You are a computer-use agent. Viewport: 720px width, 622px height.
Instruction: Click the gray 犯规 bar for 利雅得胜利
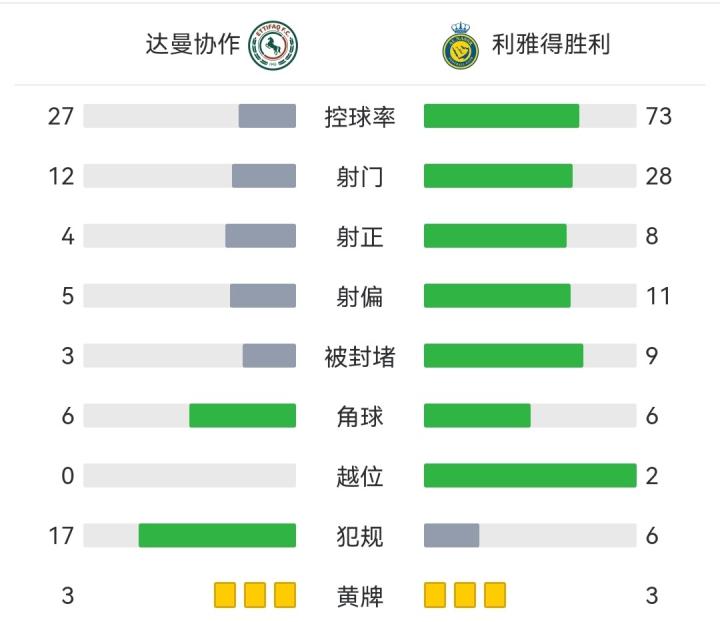451,535
